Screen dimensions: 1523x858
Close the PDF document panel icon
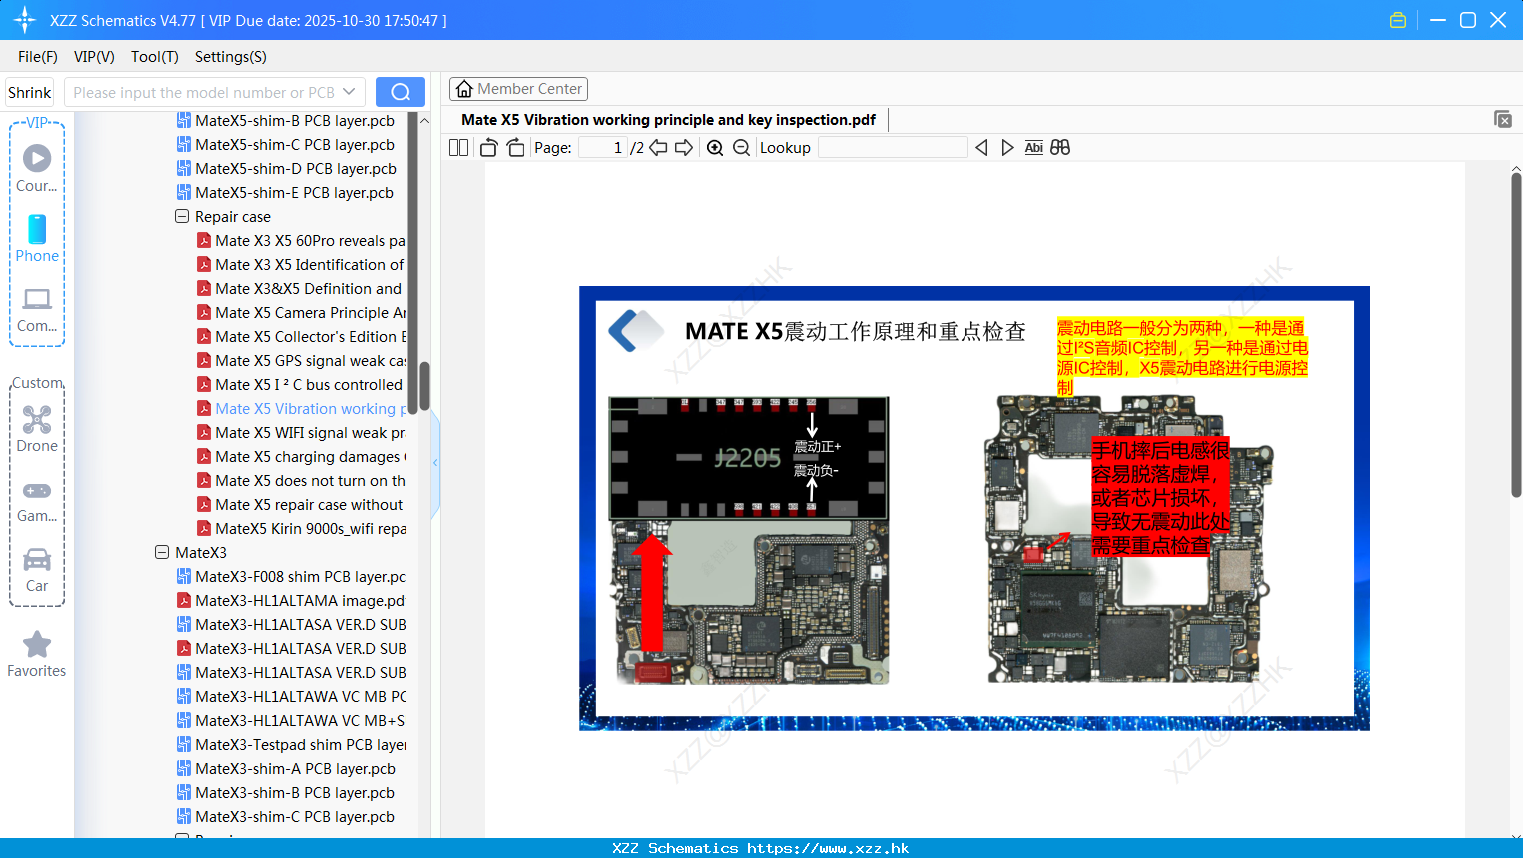tap(1503, 119)
